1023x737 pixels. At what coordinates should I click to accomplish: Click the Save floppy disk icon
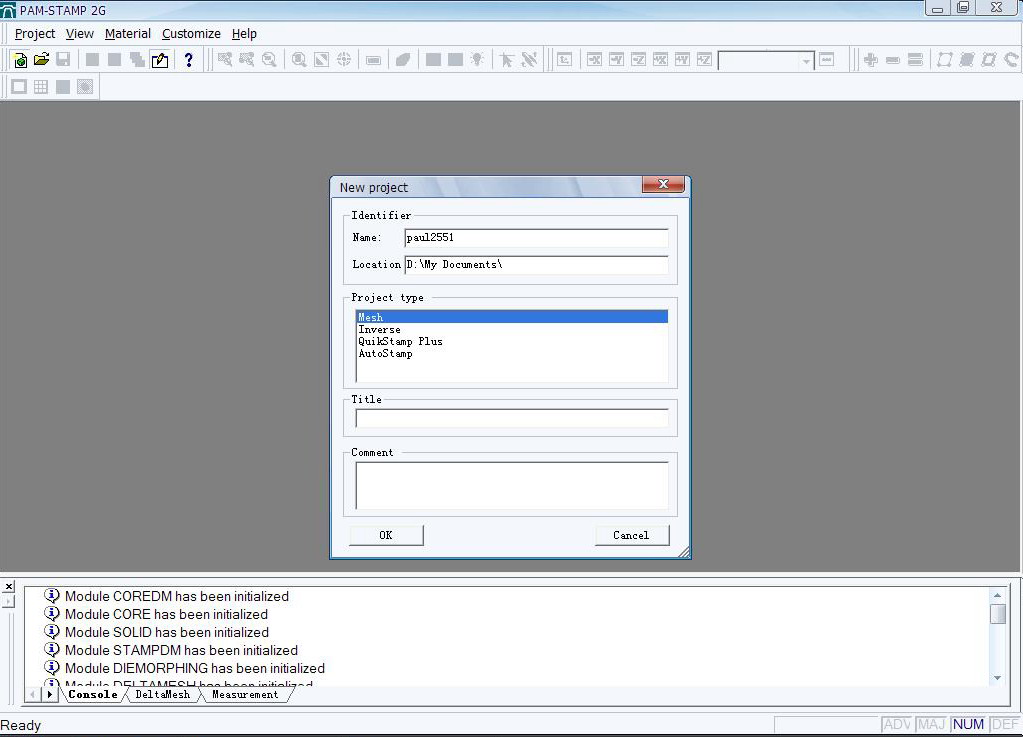tap(63, 60)
